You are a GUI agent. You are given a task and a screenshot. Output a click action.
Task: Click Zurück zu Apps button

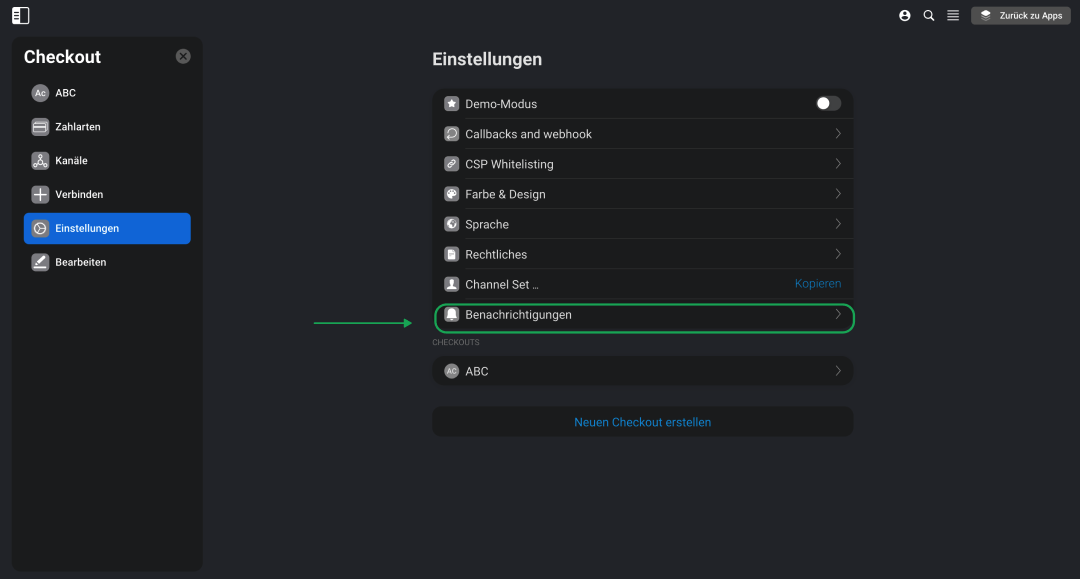1021,15
